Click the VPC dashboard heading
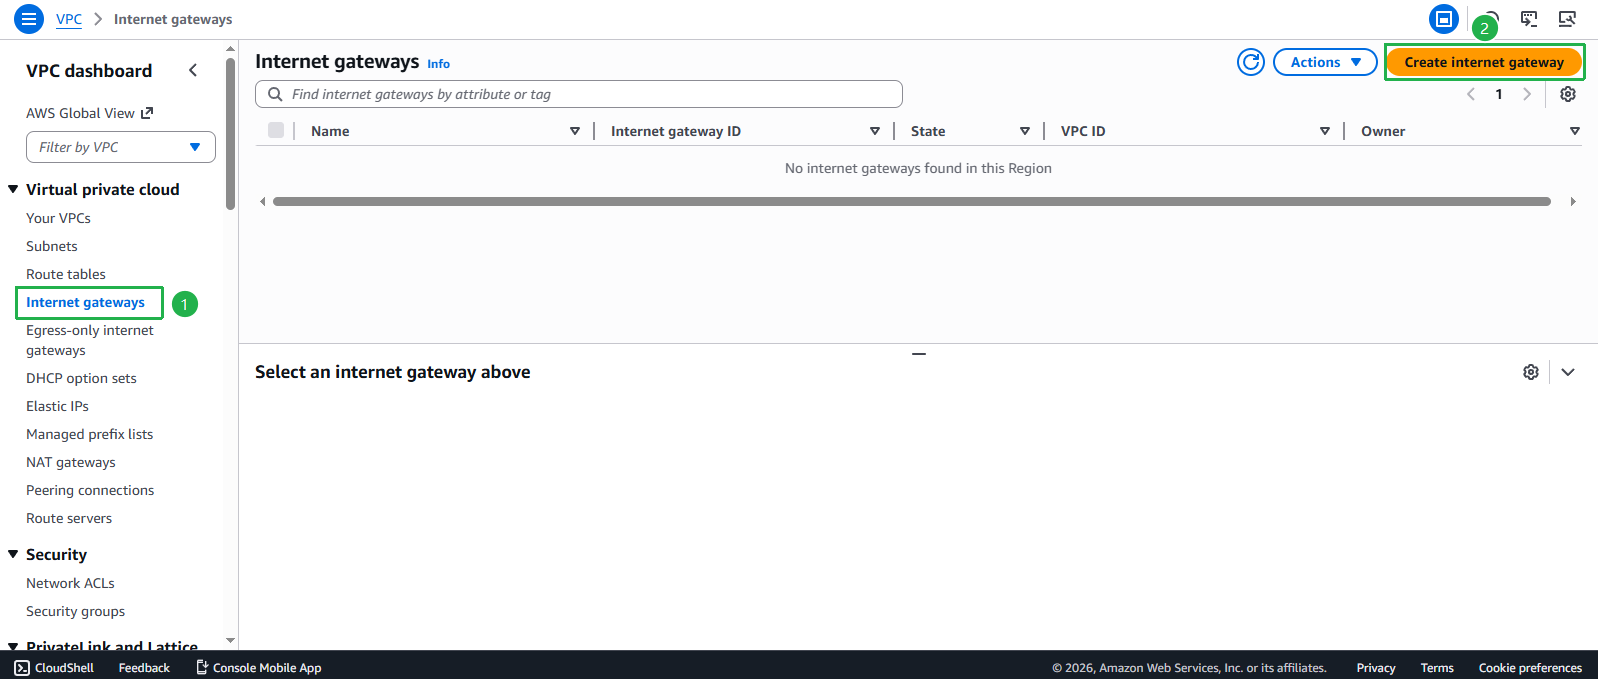Viewport: 1598px width, 679px height. pyautogui.click(x=89, y=70)
